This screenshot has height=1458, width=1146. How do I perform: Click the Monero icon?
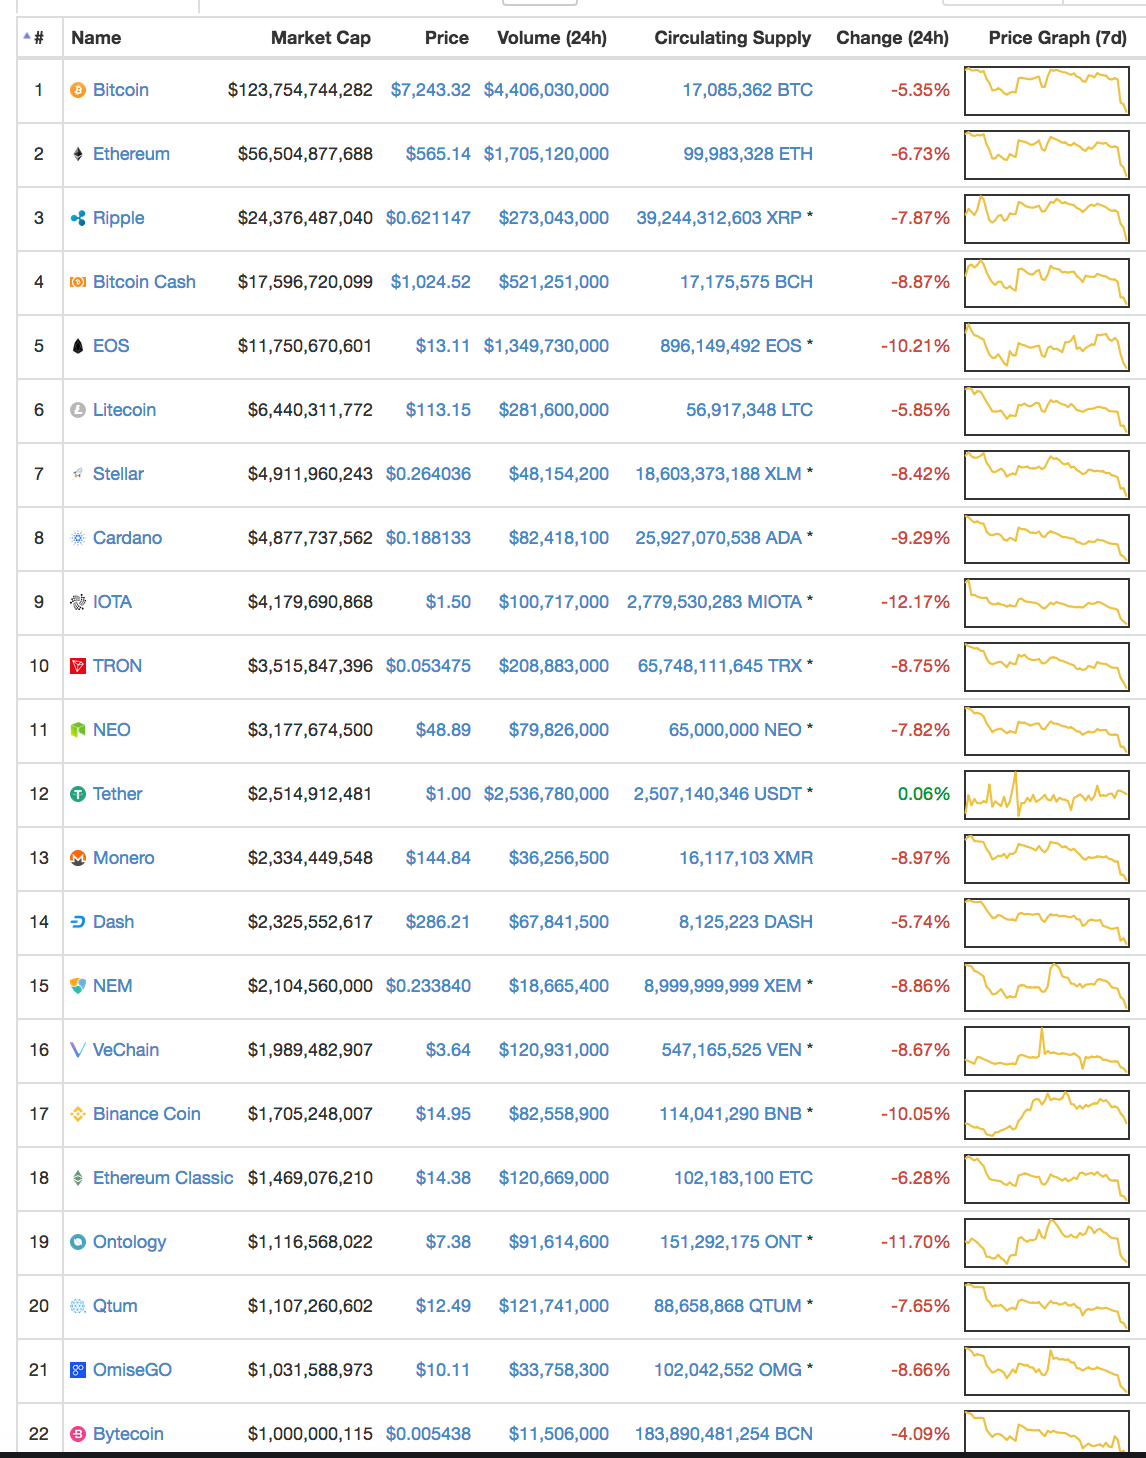pos(78,858)
